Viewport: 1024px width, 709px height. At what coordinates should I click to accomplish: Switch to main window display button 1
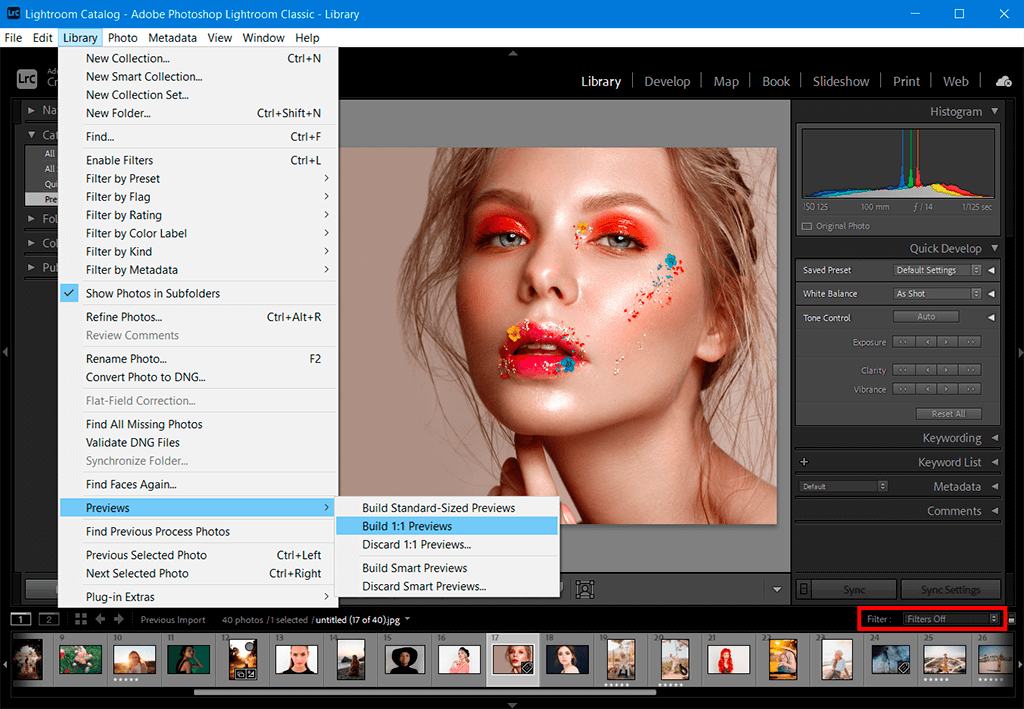point(21,619)
